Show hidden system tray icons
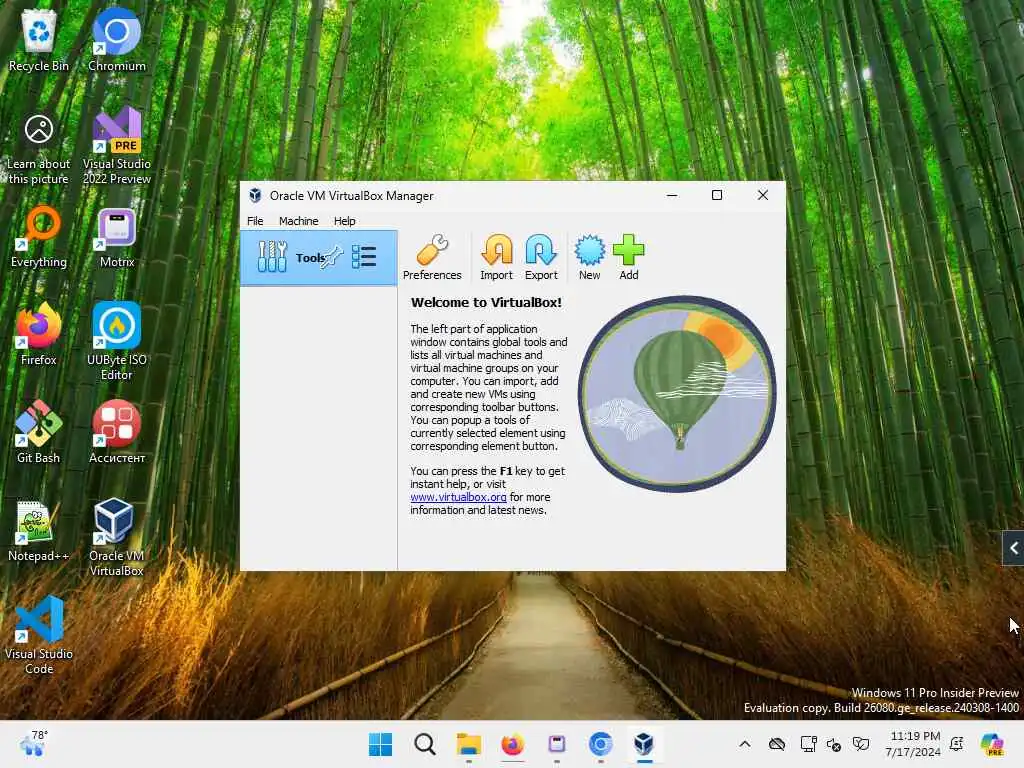Screen dimensions: 1024x768 744,744
